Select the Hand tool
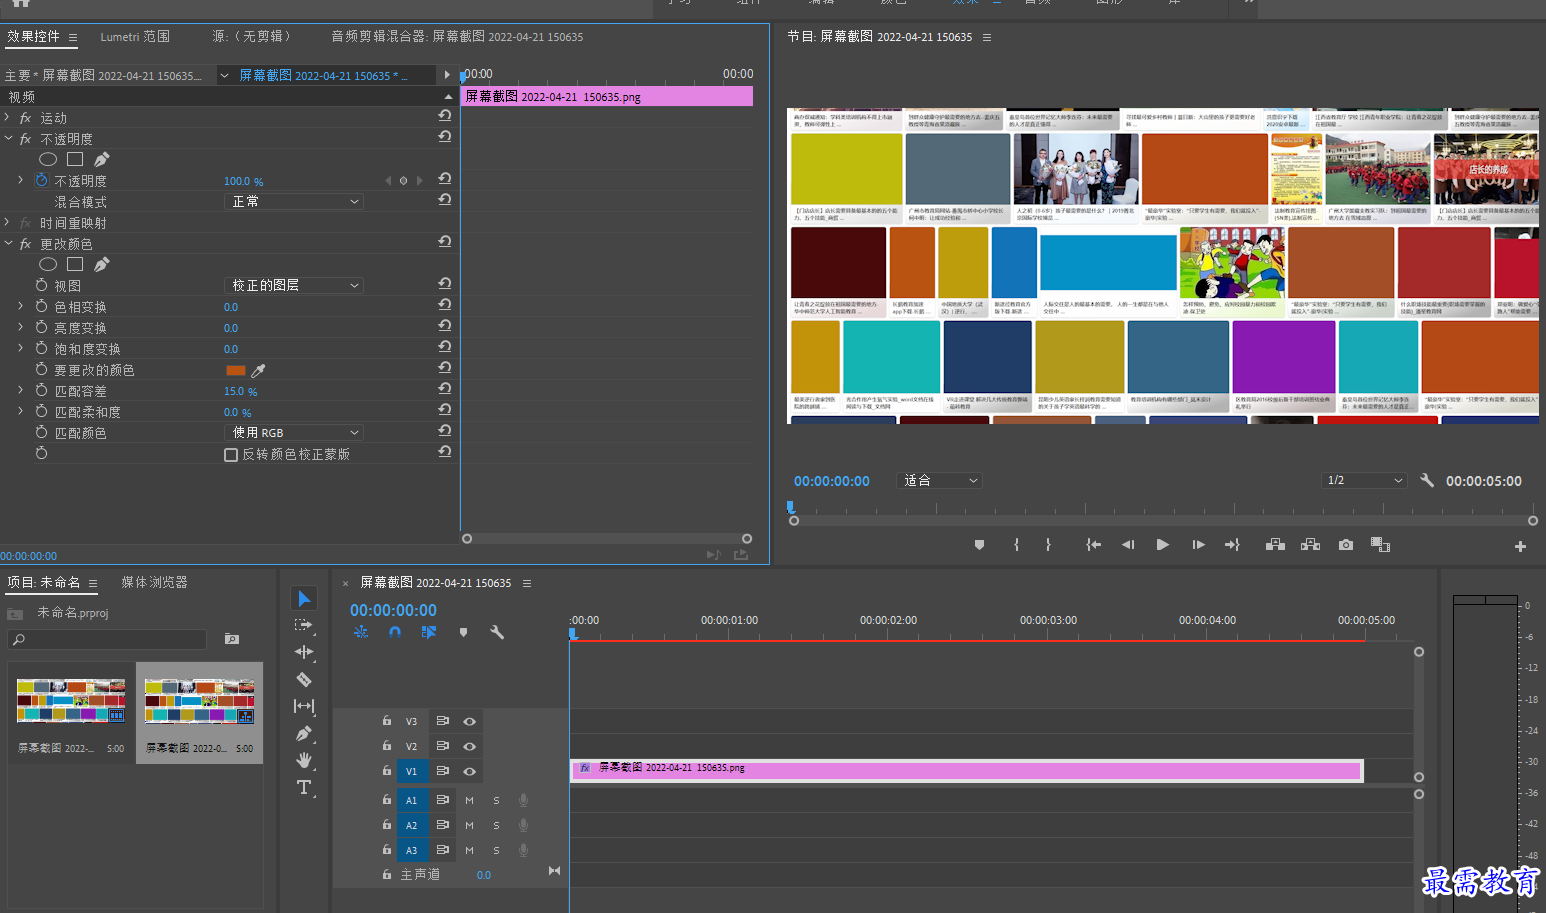 point(304,760)
